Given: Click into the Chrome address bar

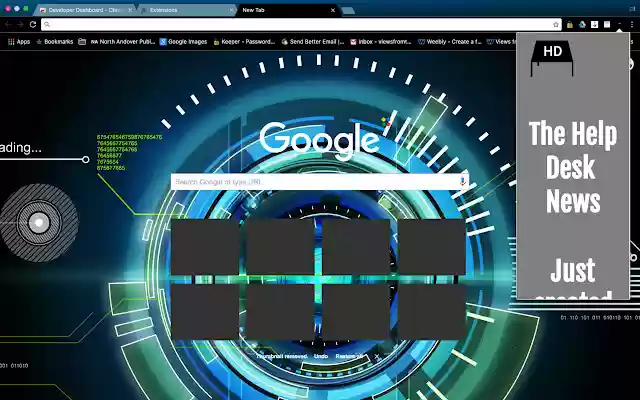Looking at the screenshot, I should (301, 24).
